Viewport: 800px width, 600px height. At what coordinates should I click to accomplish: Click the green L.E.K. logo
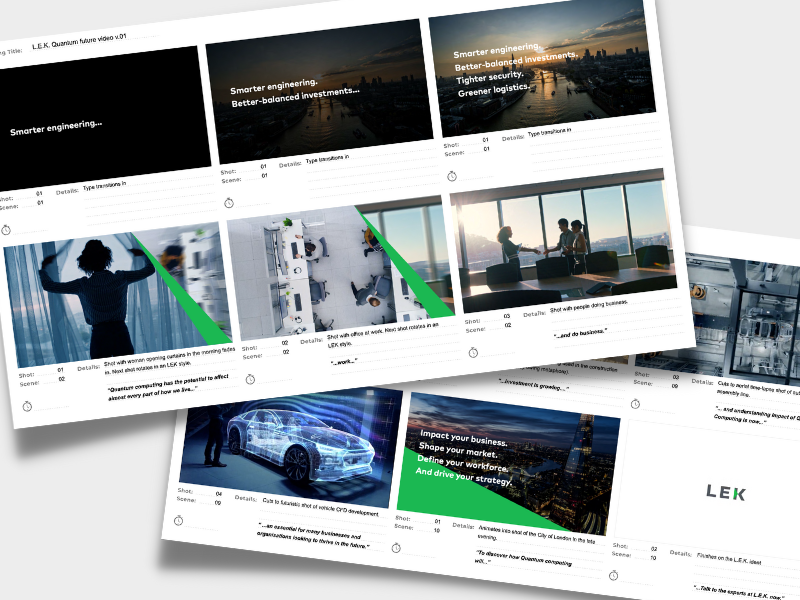click(x=726, y=493)
